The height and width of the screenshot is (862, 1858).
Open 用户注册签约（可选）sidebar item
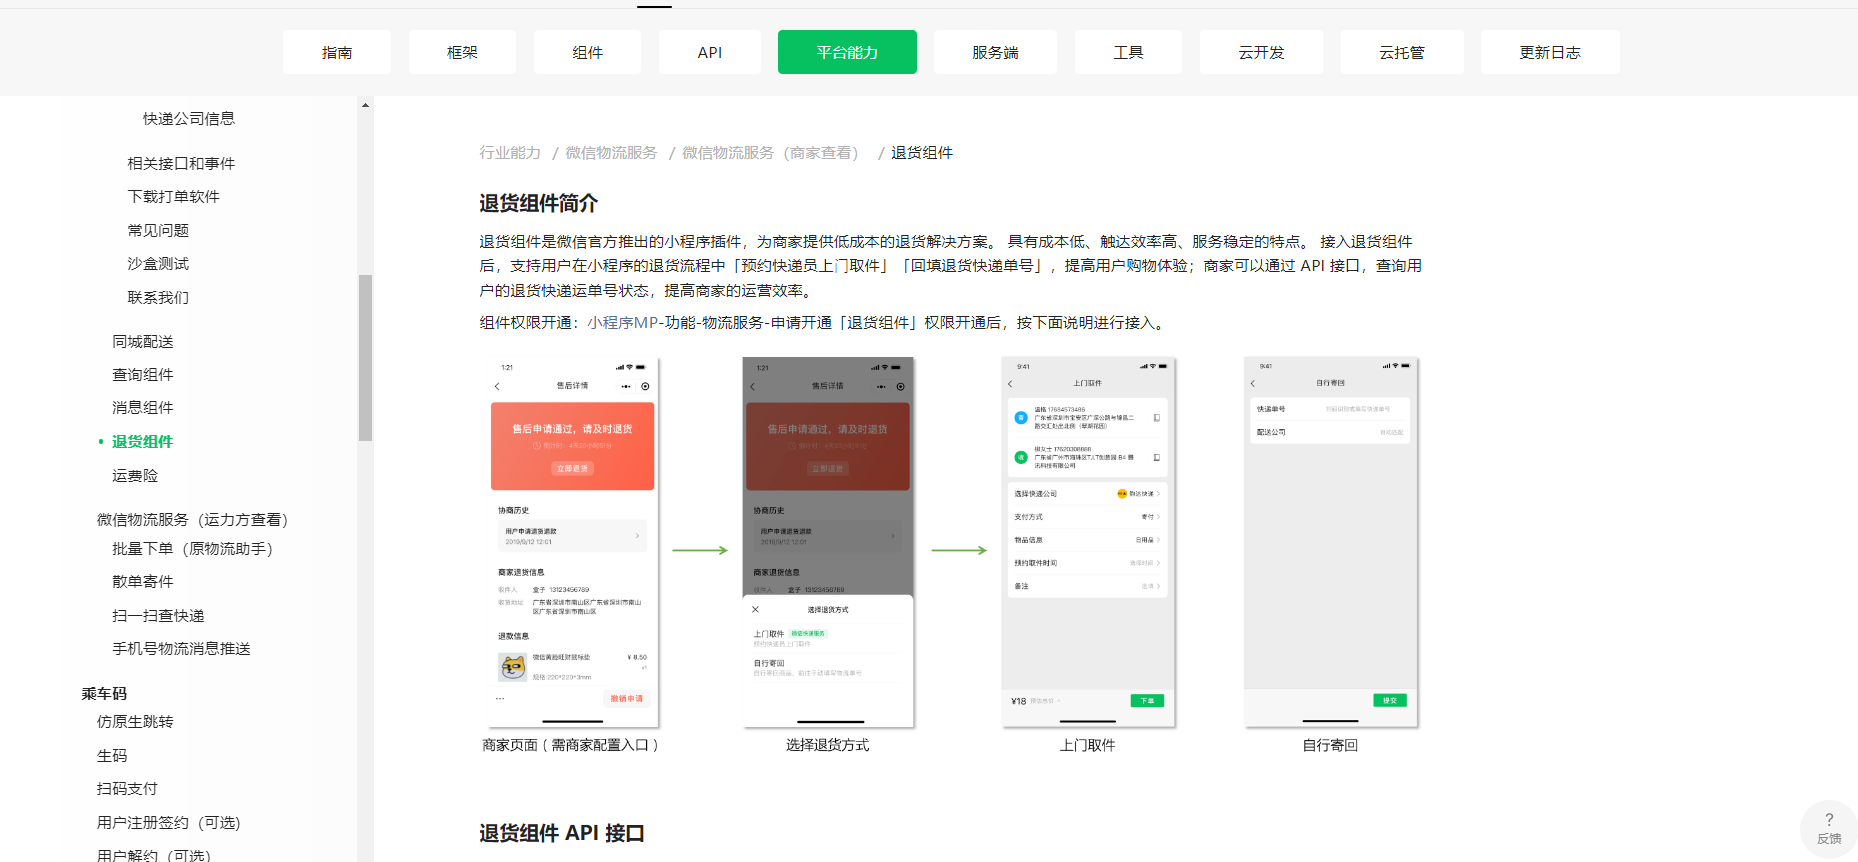(x=169, y=822)
